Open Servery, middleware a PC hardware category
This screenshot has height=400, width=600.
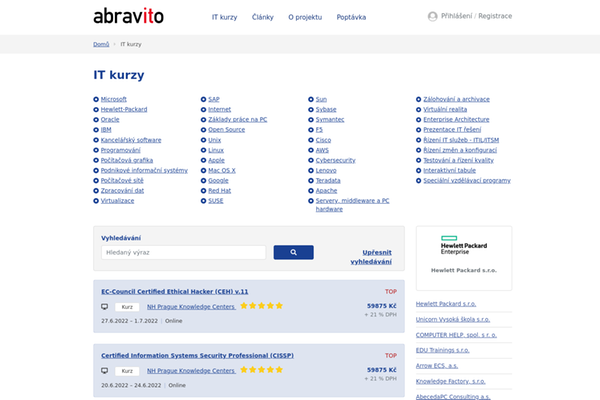click(352, 205)
